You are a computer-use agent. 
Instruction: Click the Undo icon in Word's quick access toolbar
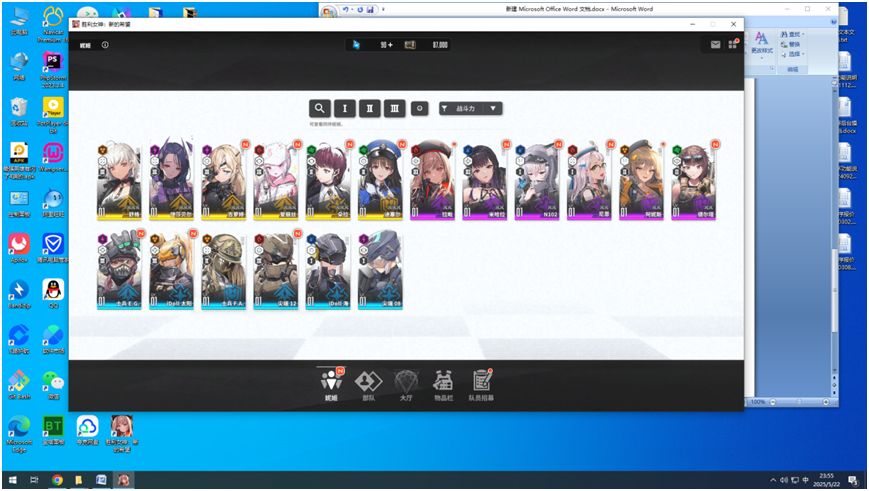pos(346,9)
